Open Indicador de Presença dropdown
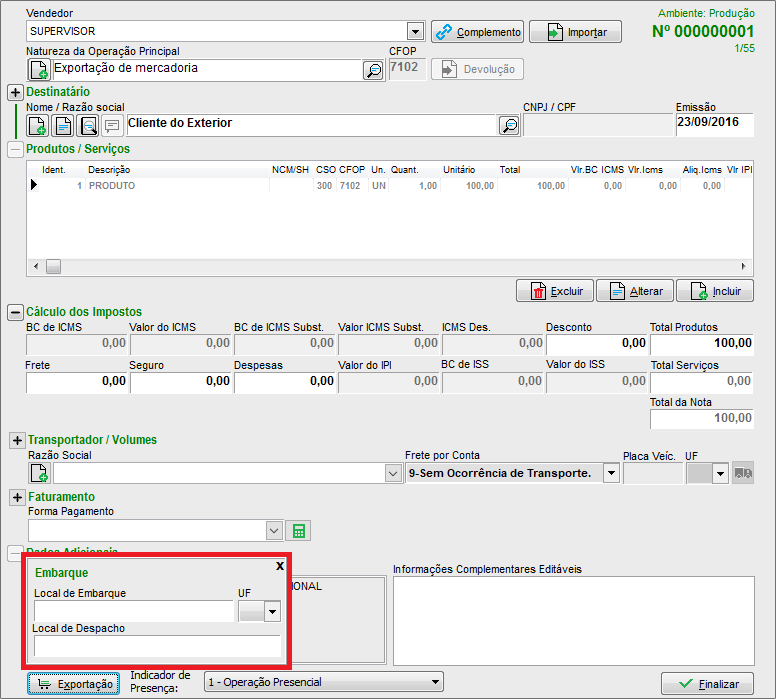This screenshot has width=776, height=699. point(433,682)
